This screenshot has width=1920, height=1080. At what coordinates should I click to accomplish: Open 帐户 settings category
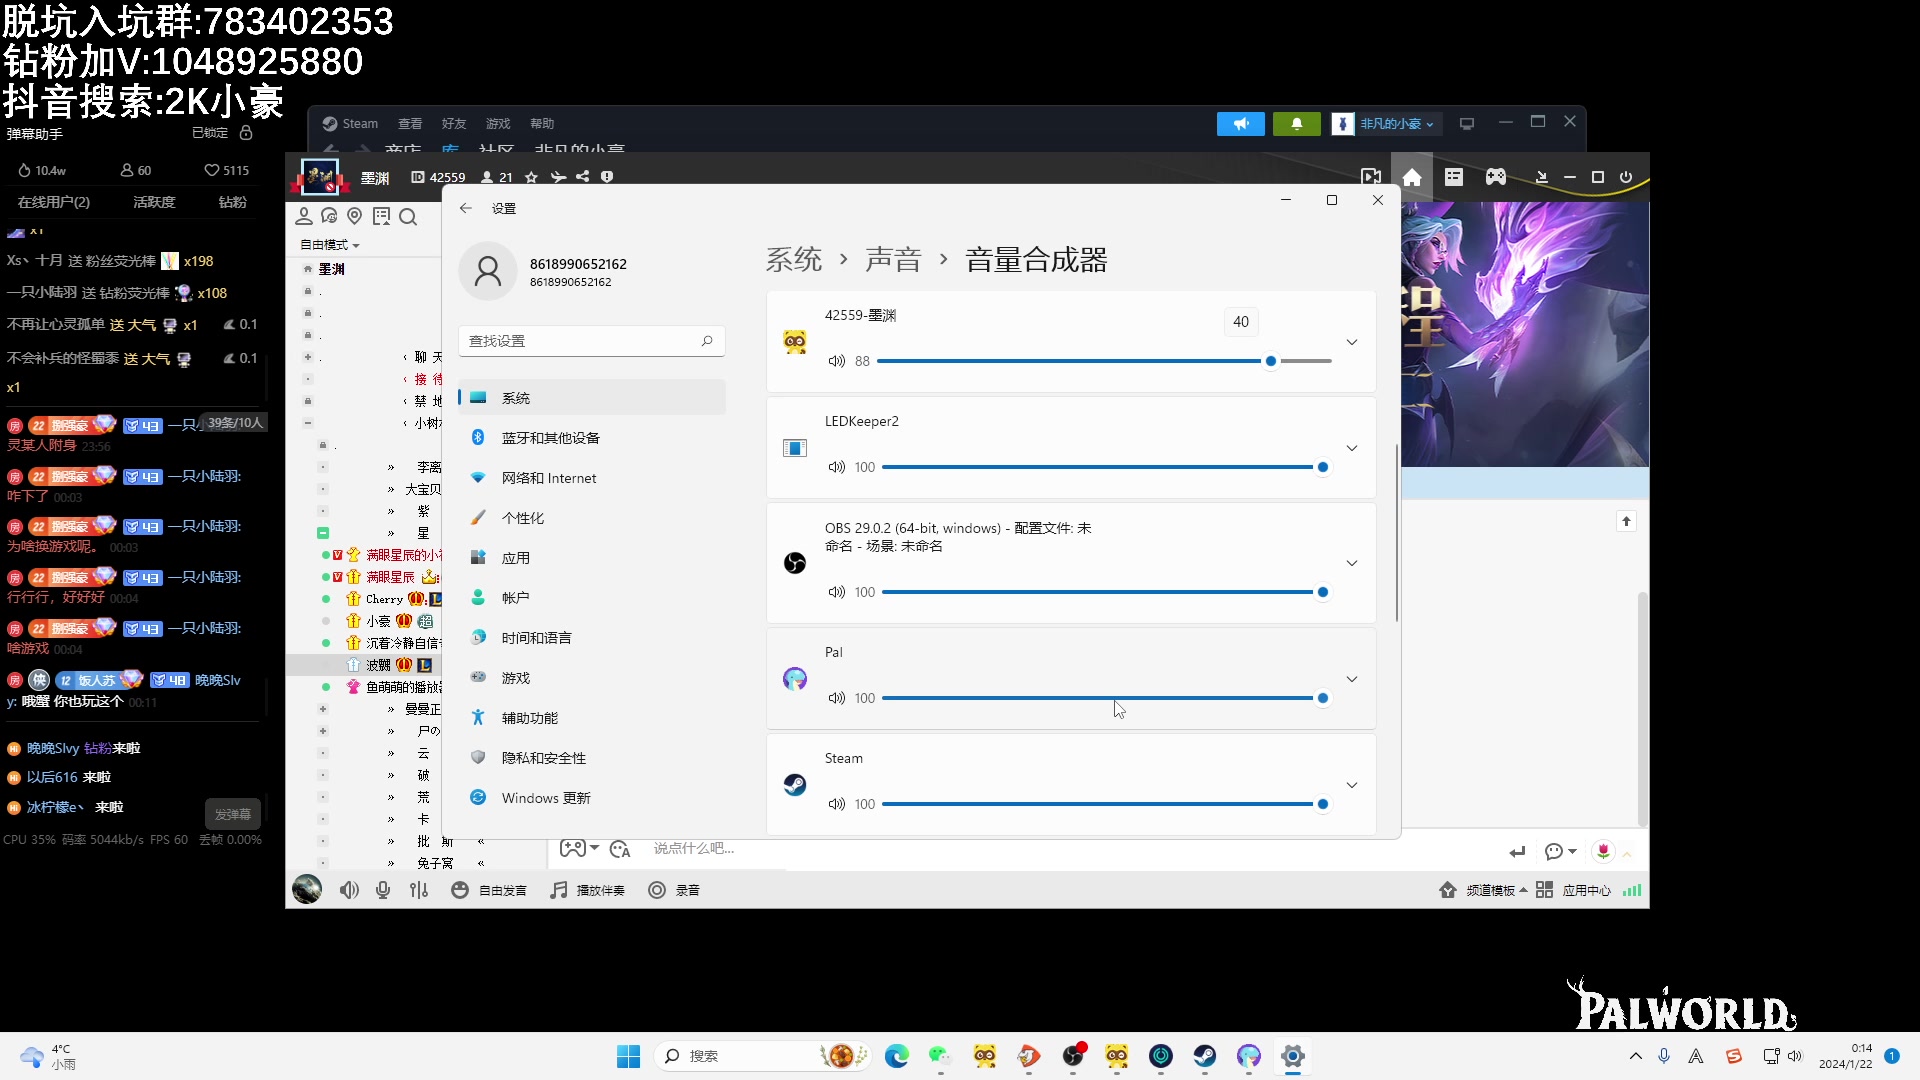pyautogui.click(x=591, y=598)
